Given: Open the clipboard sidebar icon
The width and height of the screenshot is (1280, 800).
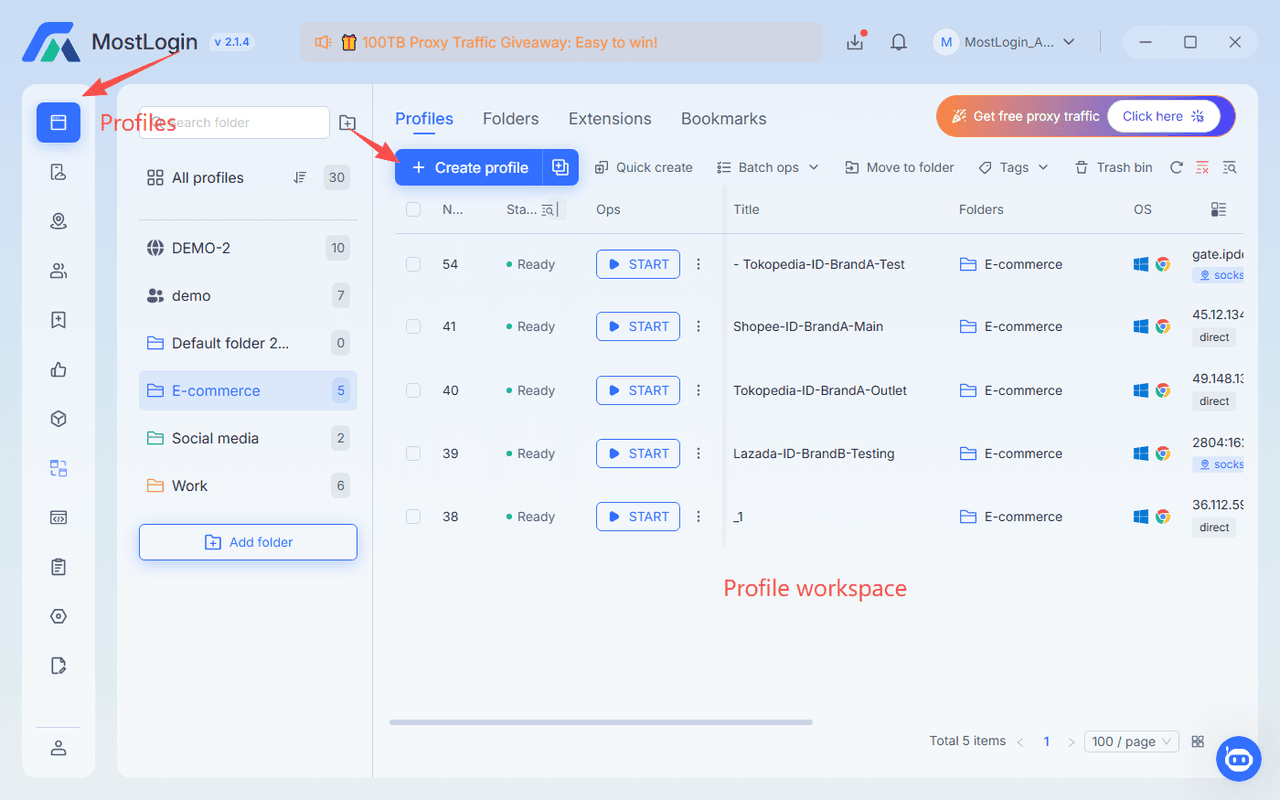Looking at the screenshot, I should (58, 567).
